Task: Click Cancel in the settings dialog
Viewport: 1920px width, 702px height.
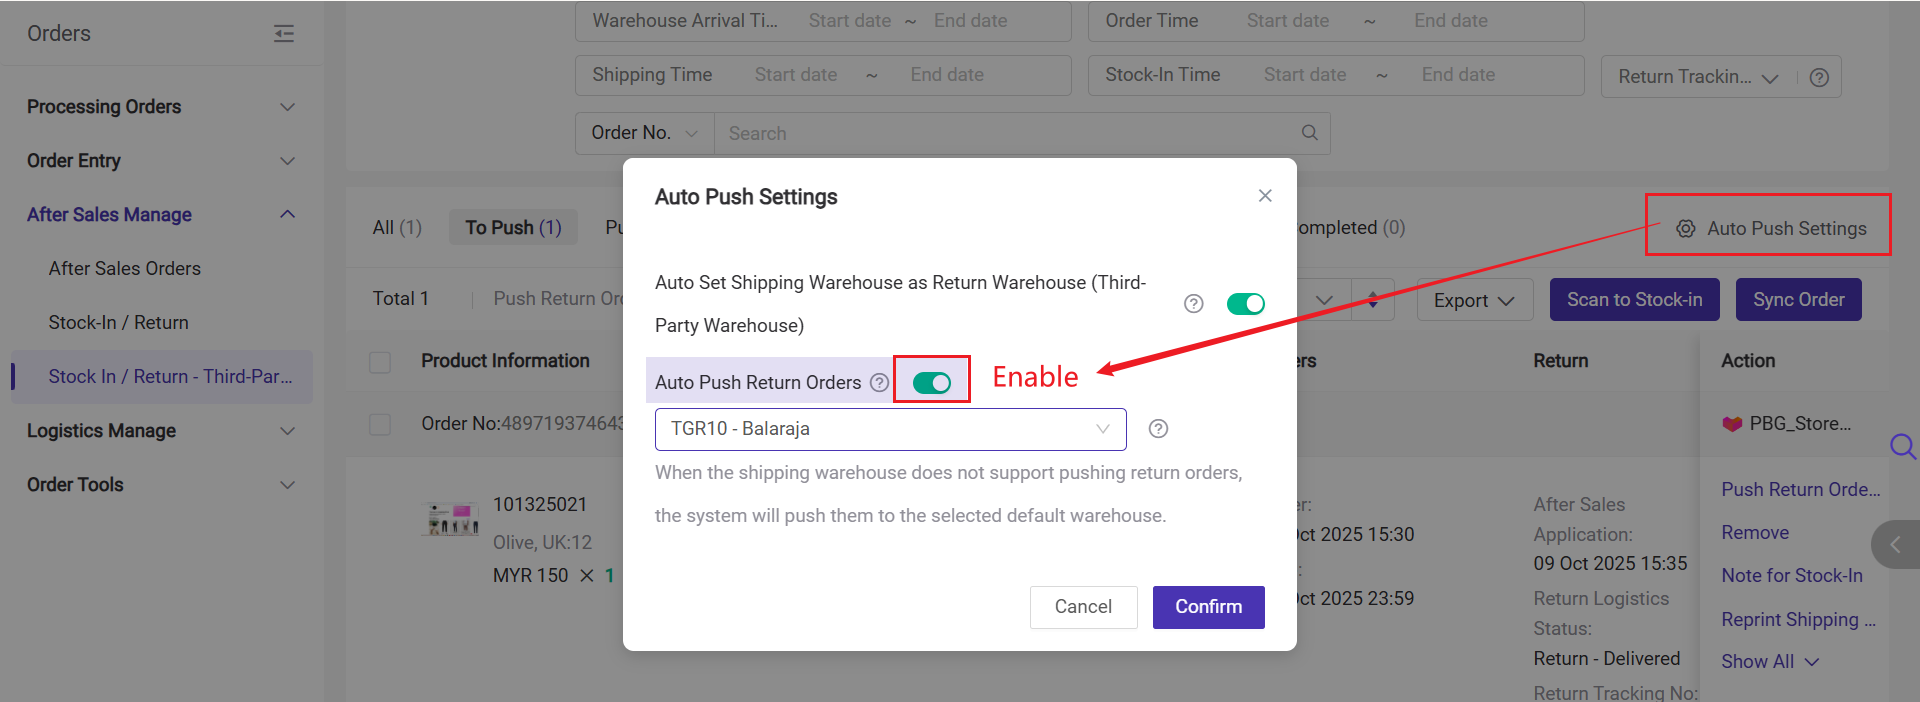Action: coord(1083,607)
